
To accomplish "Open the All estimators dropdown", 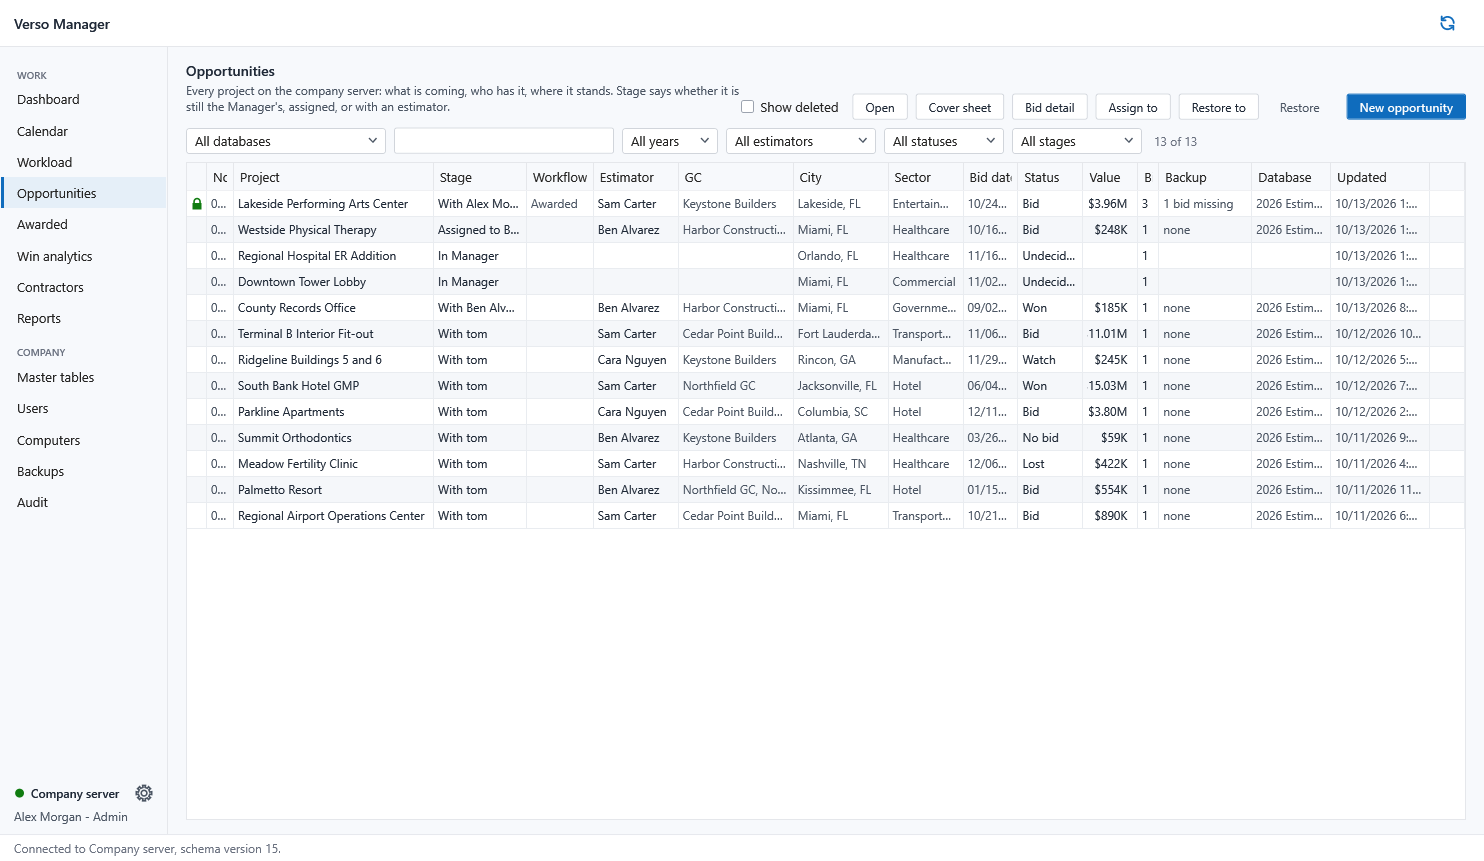I will click(x=801, y=141).
